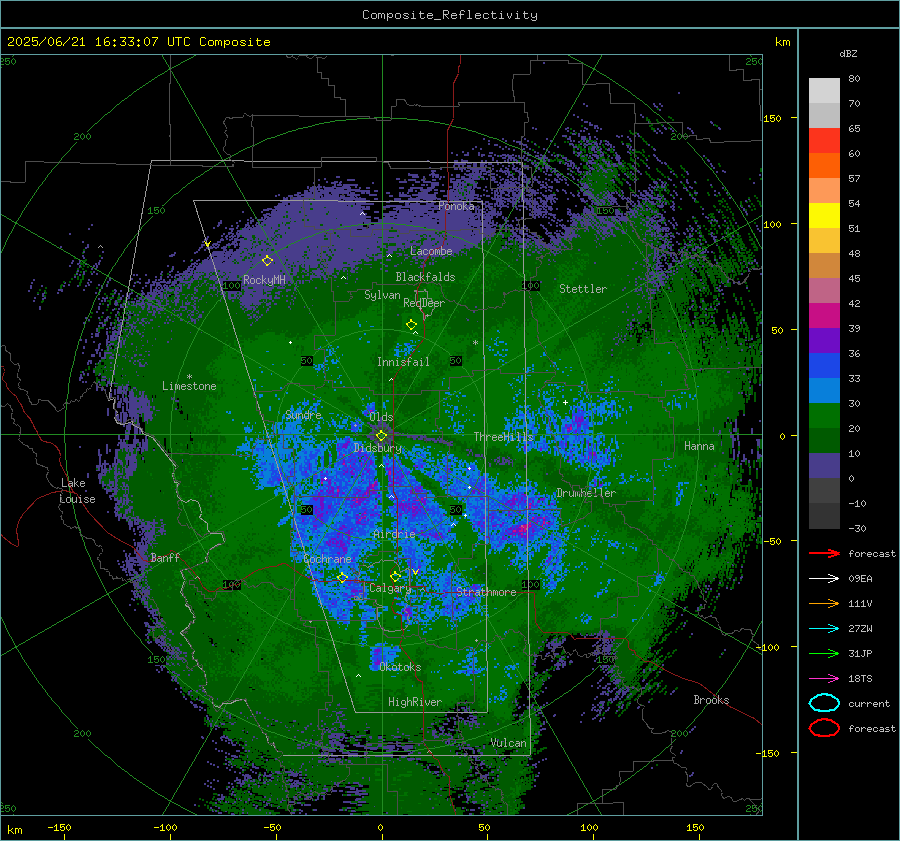This screenshot has height=841, width=900.
Task: Select yellow diamond marker above Calgary label
Action: click(395, 576)
